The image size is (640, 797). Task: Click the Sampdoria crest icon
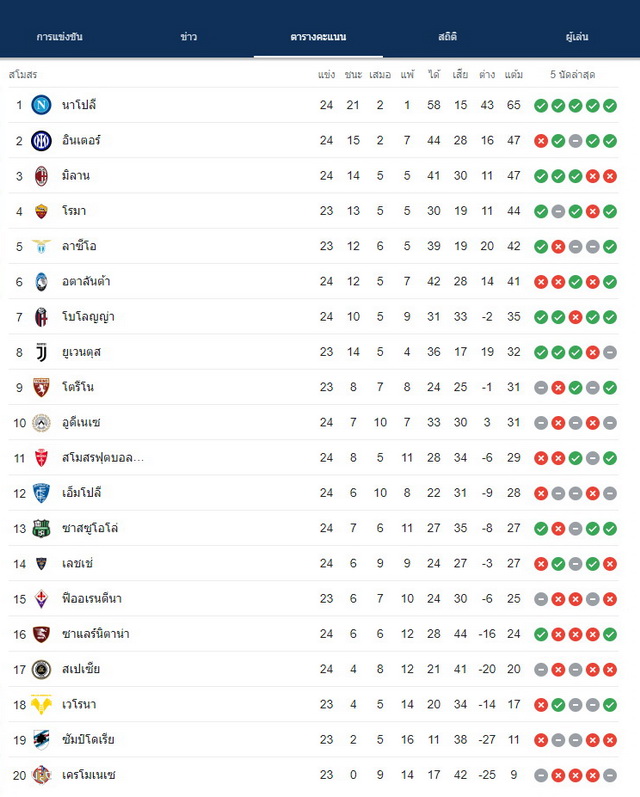41,740
